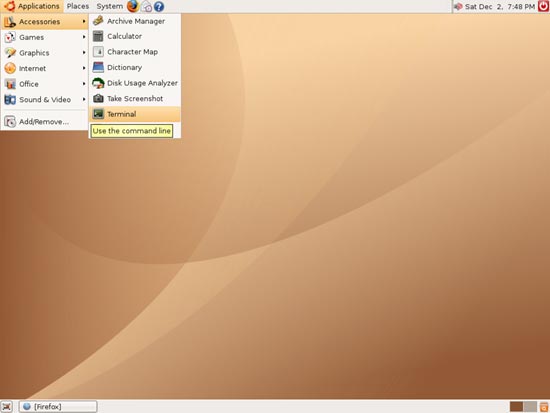Launch Terminal from the submenu
This screenshot has width=550, height=413.
[135, 114]
